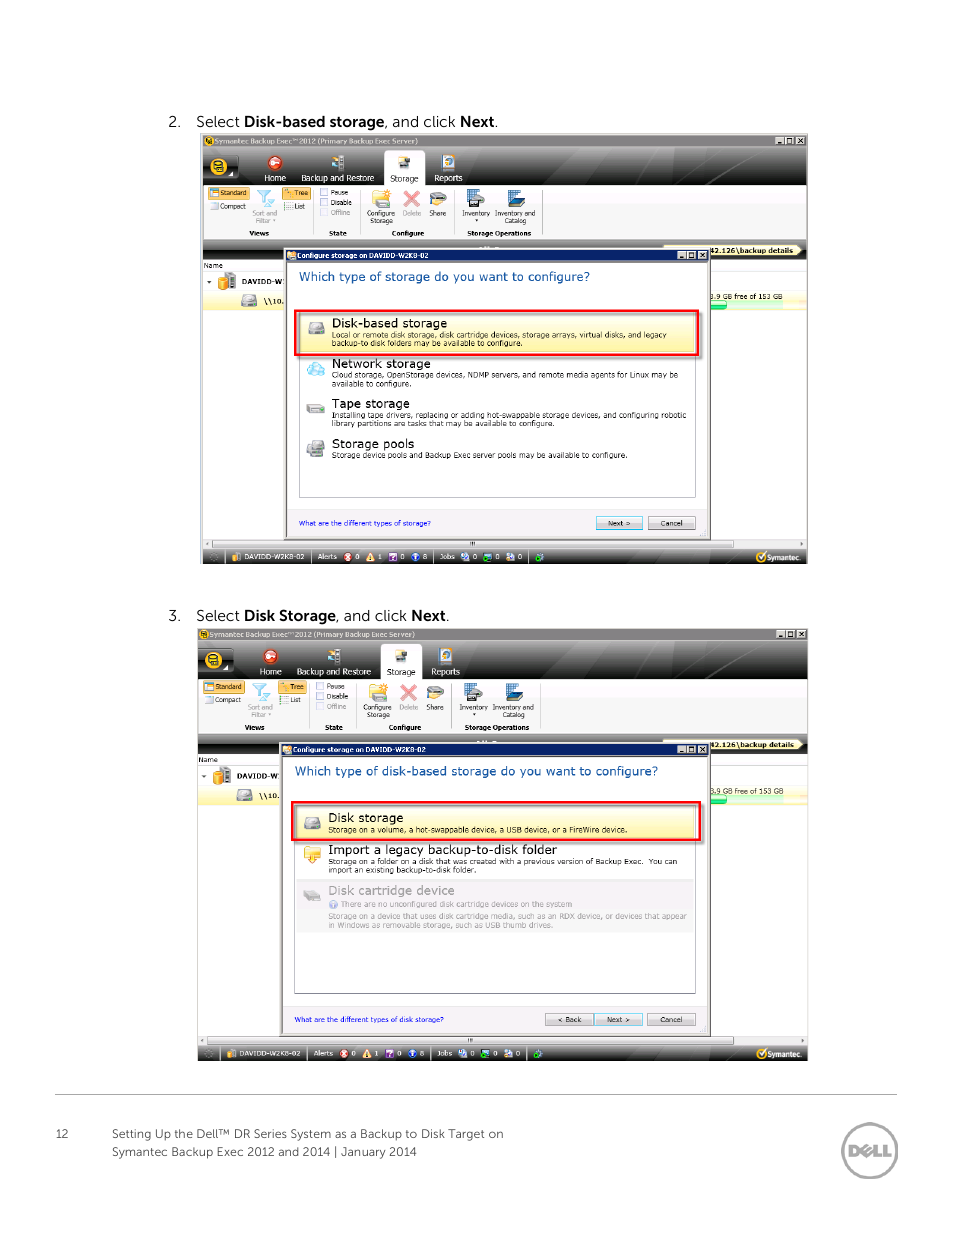Switch to Standard view in step 3 screenshot
Viewport: 954px width, 1235px height.
point(224,687)
